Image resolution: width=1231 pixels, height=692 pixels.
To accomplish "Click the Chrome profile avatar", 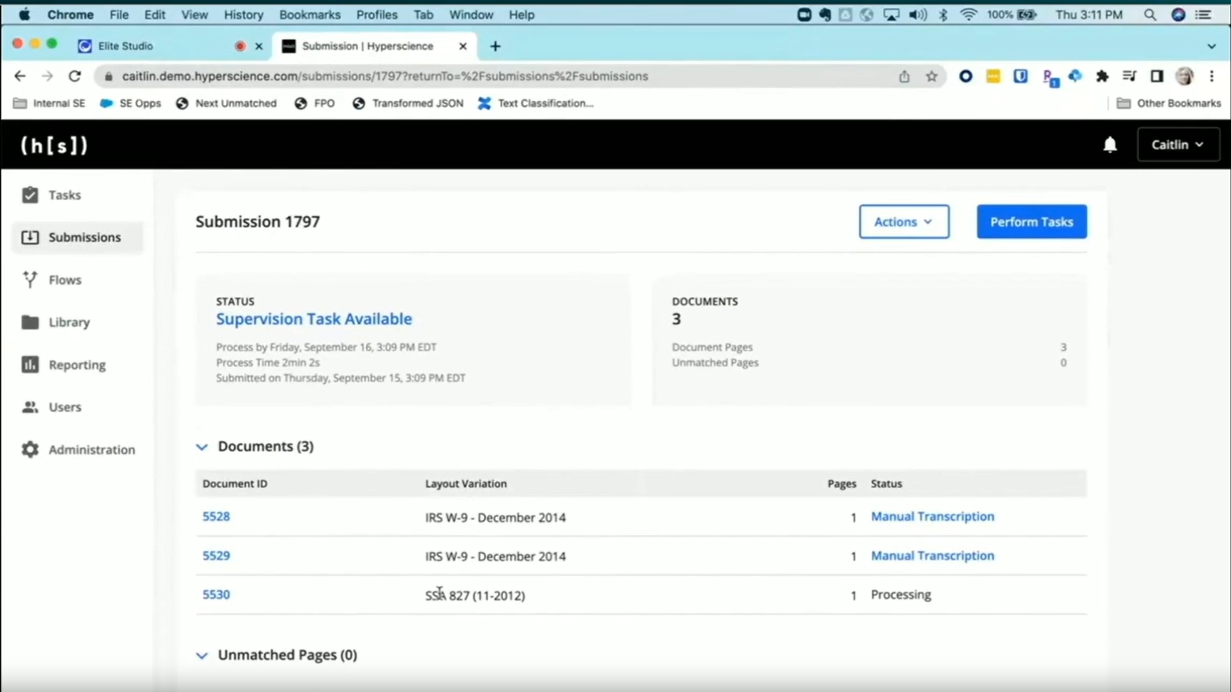I will coord(1184,76).
